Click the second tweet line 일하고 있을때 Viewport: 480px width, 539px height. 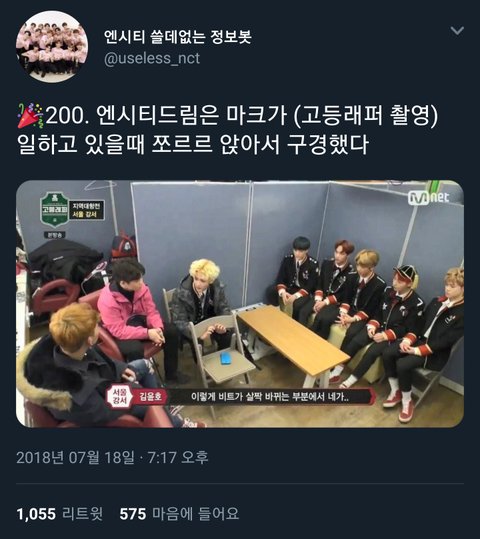pyautogui.click(x=193, y=144)
